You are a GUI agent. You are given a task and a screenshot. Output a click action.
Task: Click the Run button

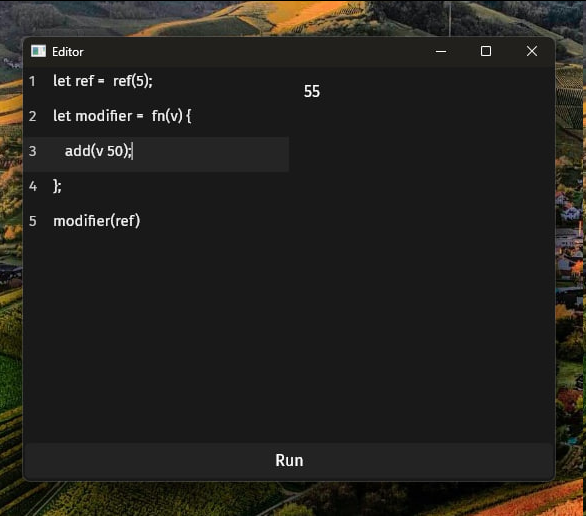(289, 461)
